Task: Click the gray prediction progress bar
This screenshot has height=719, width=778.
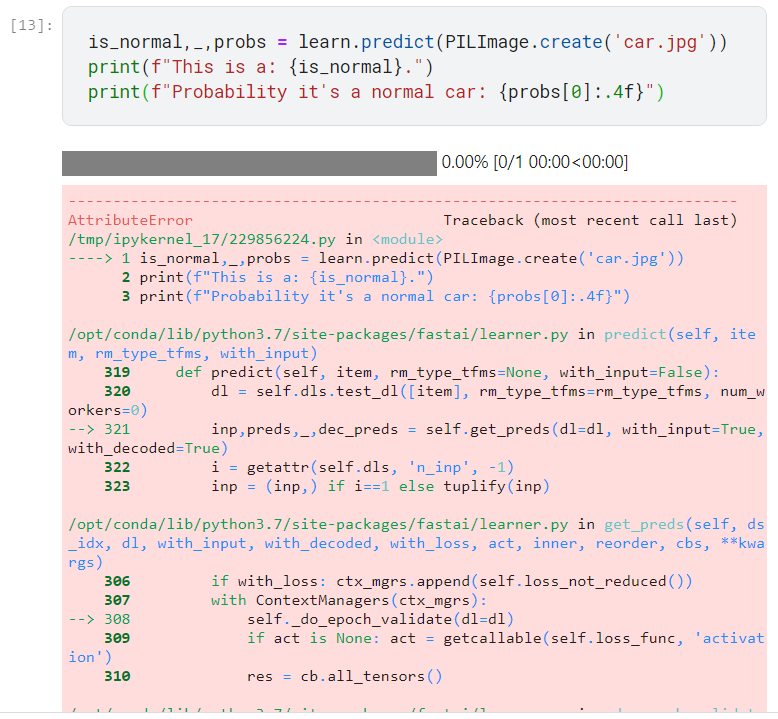Action: point(249,163)
